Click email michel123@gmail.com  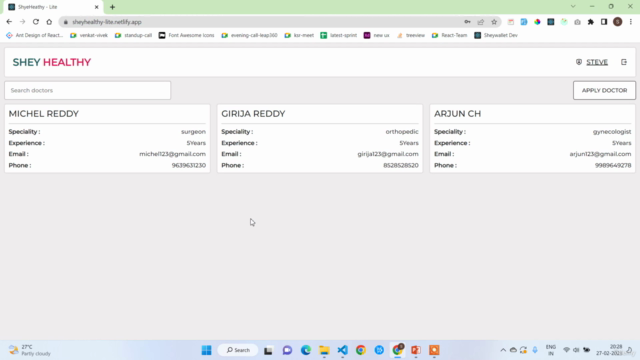(x=172, y=154)
